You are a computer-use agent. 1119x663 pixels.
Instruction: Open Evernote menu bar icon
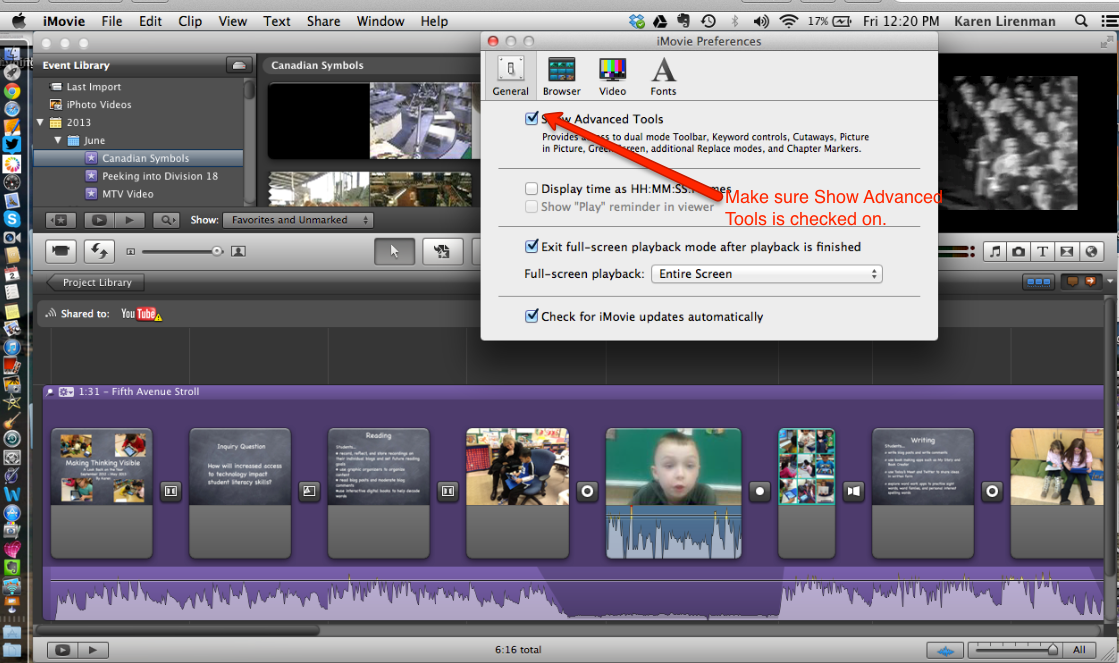(x=684, y=21)
